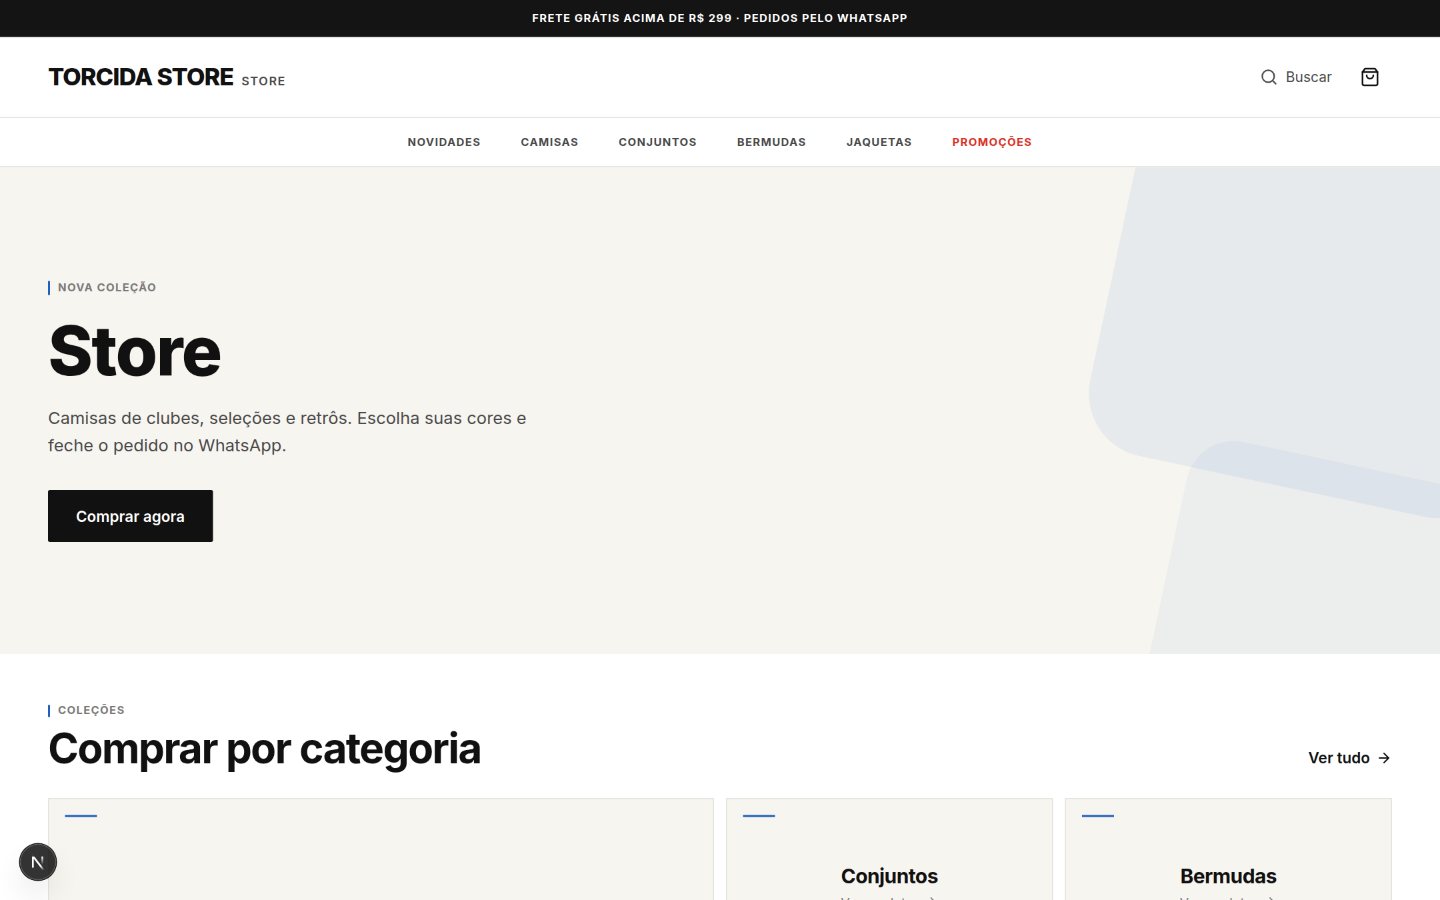Image resolution: width=1440 pixels, height=900 pixels.
Task: Click the Buscar search label
Action: (x=1308, y=77)
